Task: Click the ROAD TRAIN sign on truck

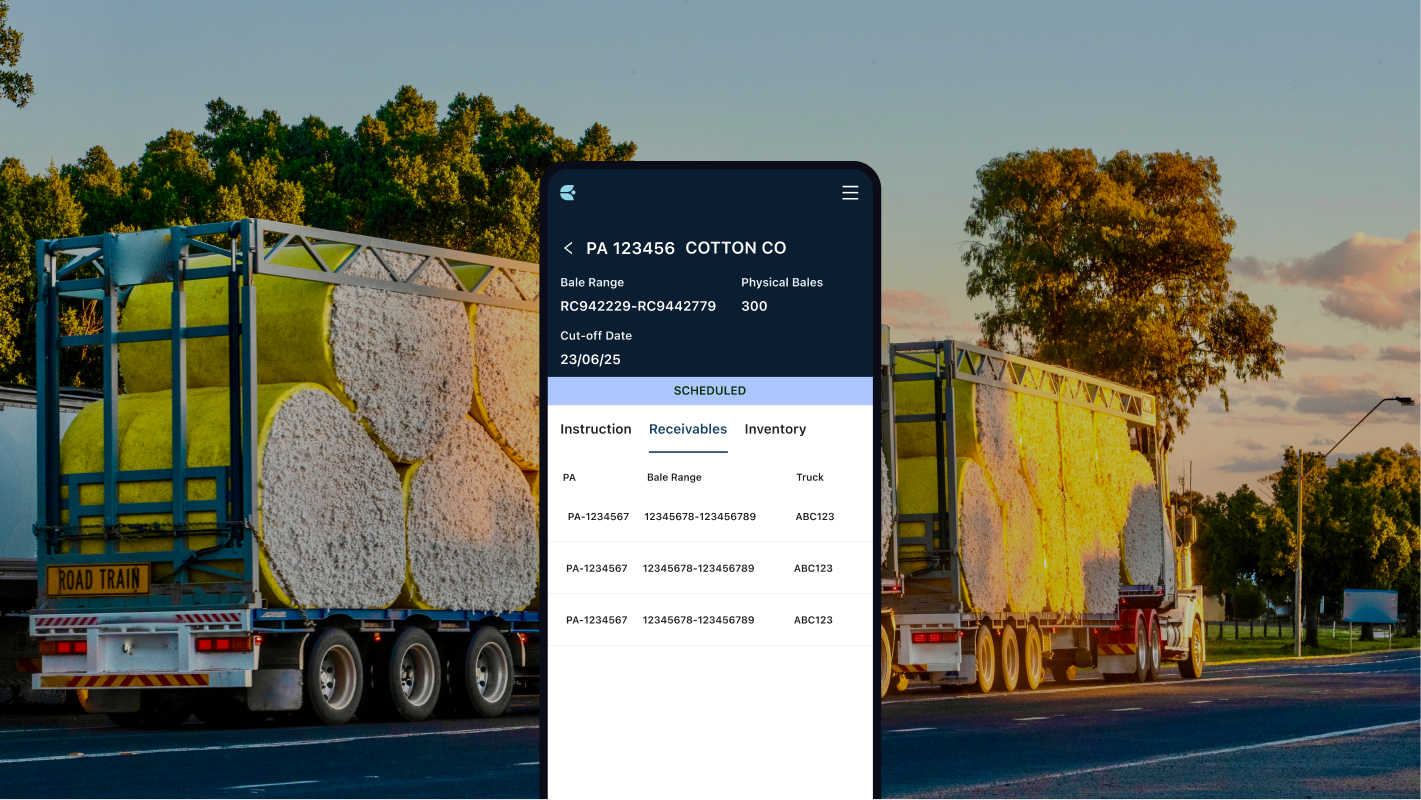Action: point(98,579)
